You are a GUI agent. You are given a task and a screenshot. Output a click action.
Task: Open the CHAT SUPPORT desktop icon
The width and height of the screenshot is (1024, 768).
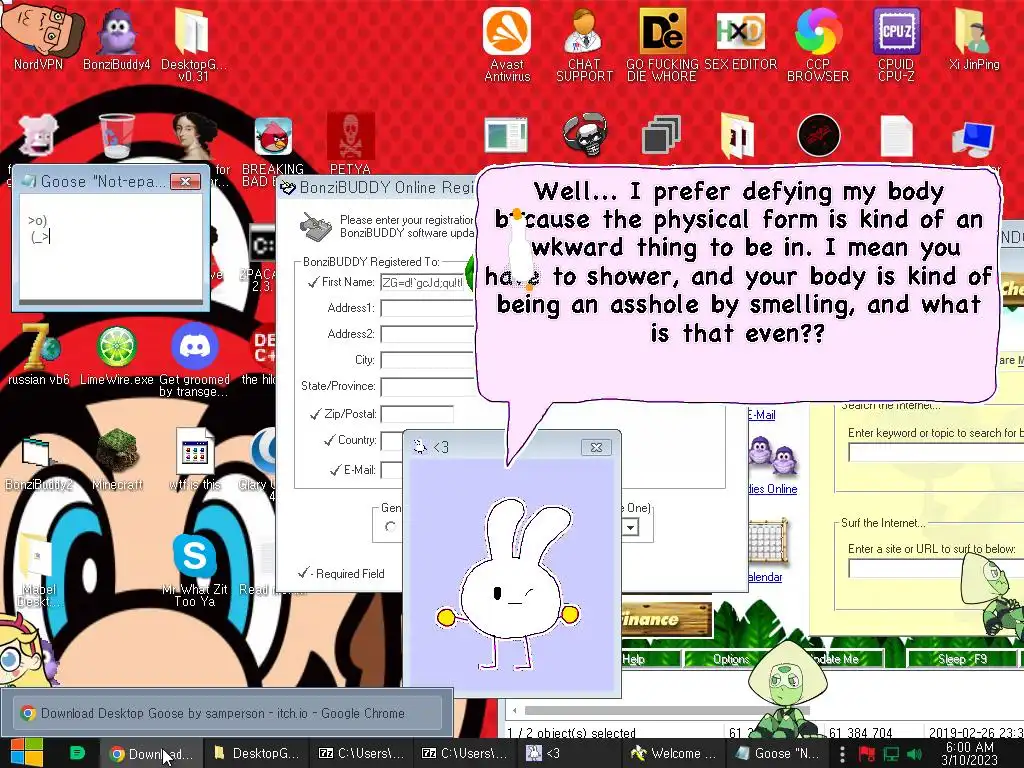pyautogui.click(x=584, y=42)
